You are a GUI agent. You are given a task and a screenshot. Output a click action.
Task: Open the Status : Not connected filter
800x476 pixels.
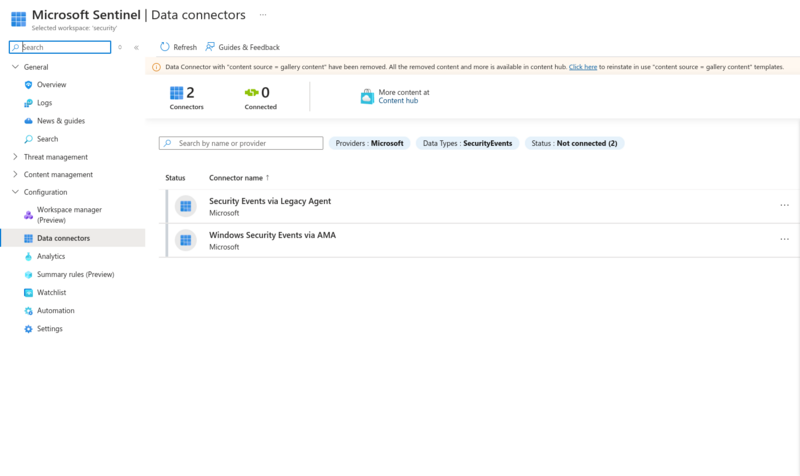[574, 143]
